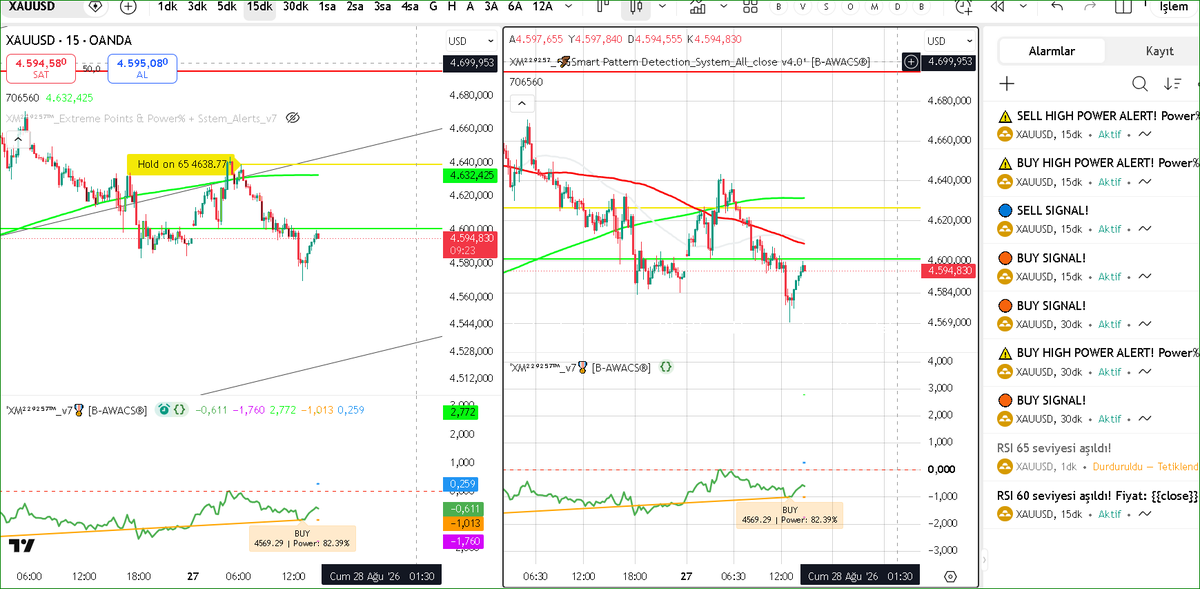
Task: Expand the chart type dropdown arrow
Action: pos(663,6)
